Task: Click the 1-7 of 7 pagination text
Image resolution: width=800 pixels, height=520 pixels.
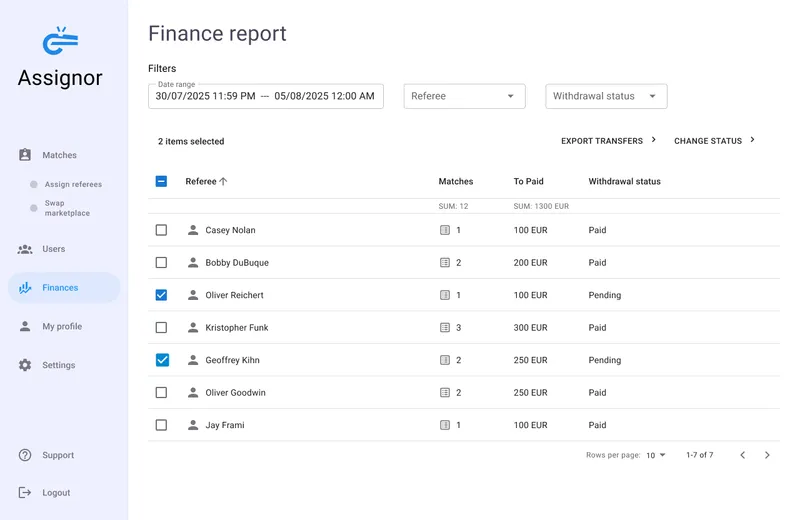Action: click(699, 455)
